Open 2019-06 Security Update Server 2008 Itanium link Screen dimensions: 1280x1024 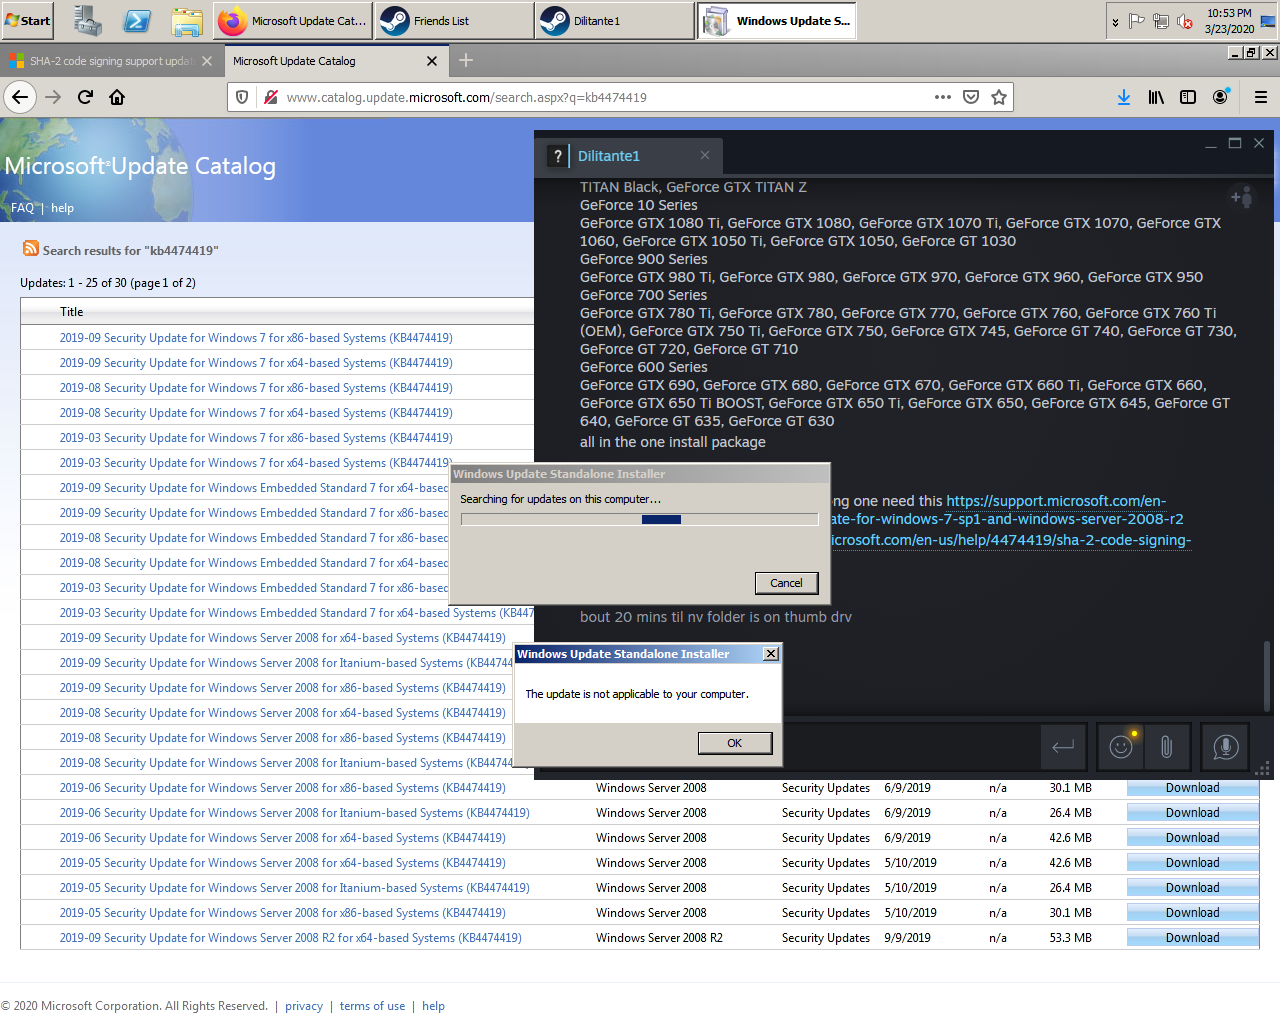coord(294,813)
